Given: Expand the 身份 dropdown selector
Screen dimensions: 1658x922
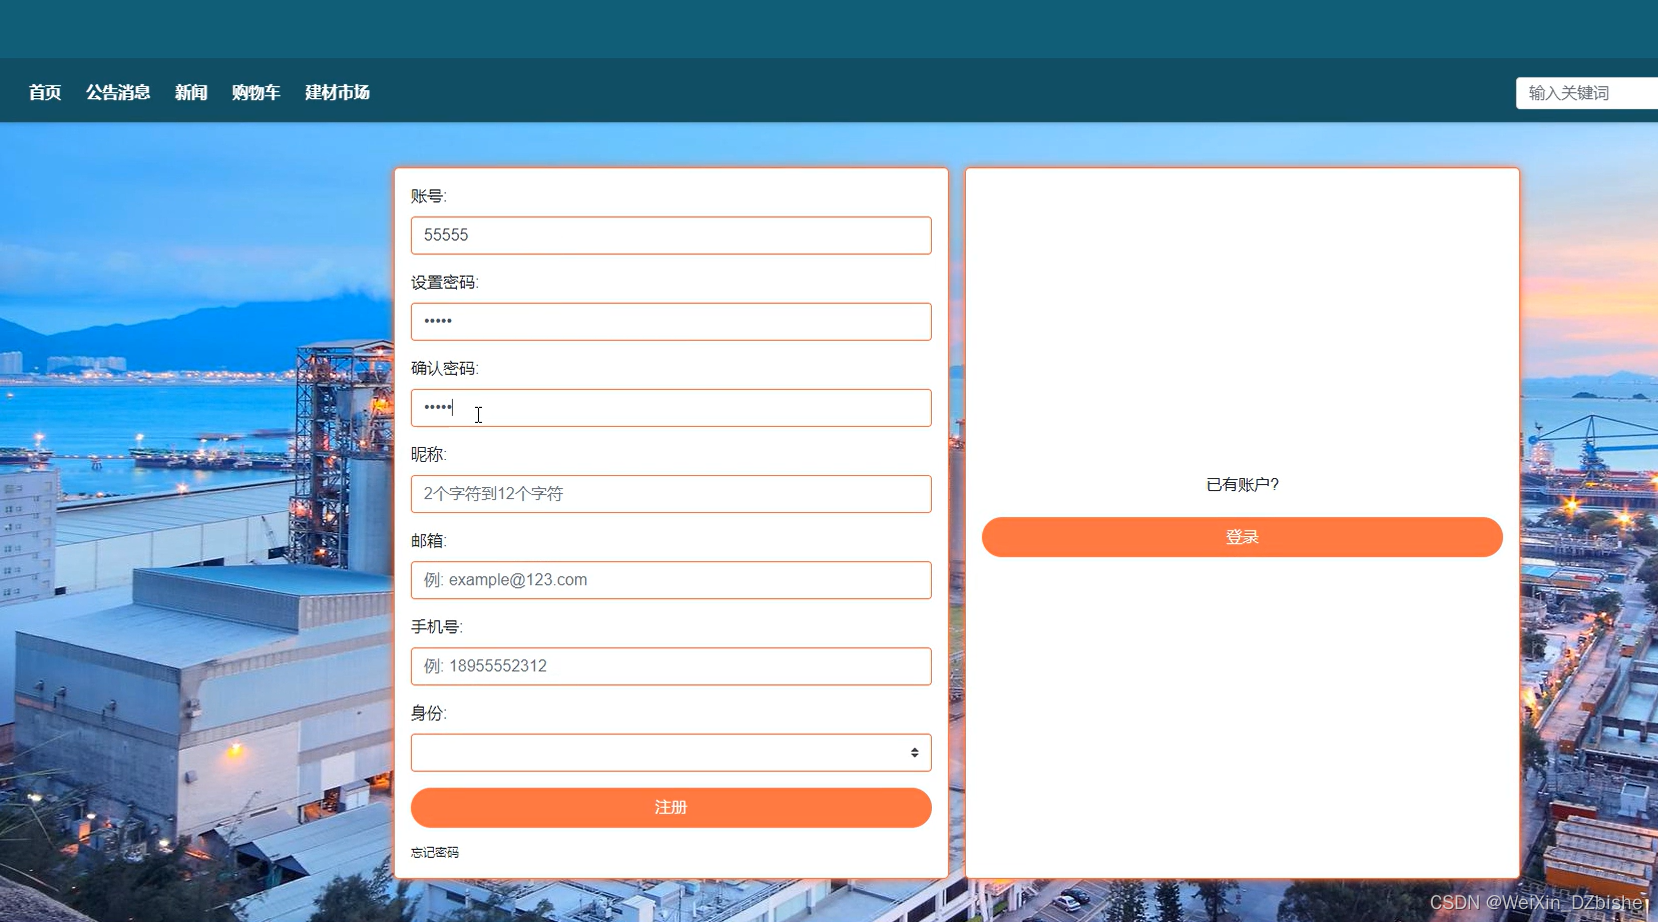Looking at the screenshot, I should [671, 753].
